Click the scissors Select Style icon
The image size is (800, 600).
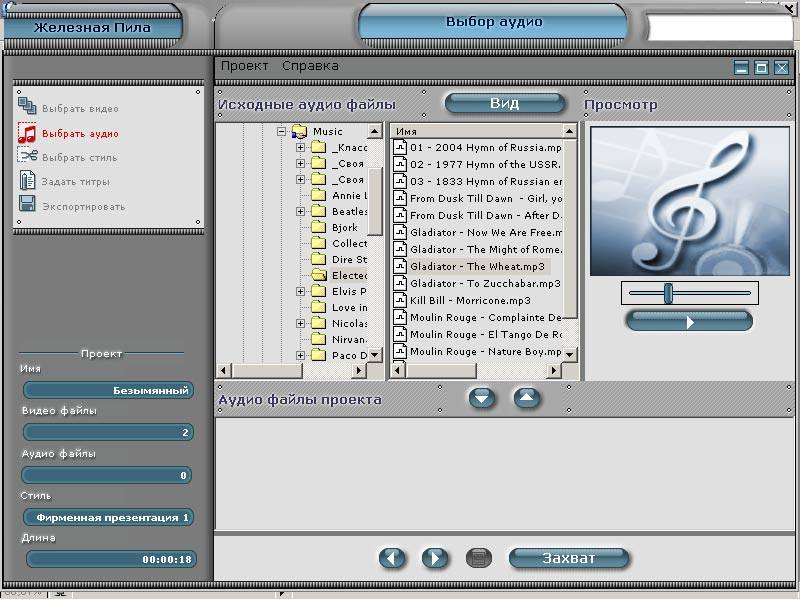click(27, 156)
